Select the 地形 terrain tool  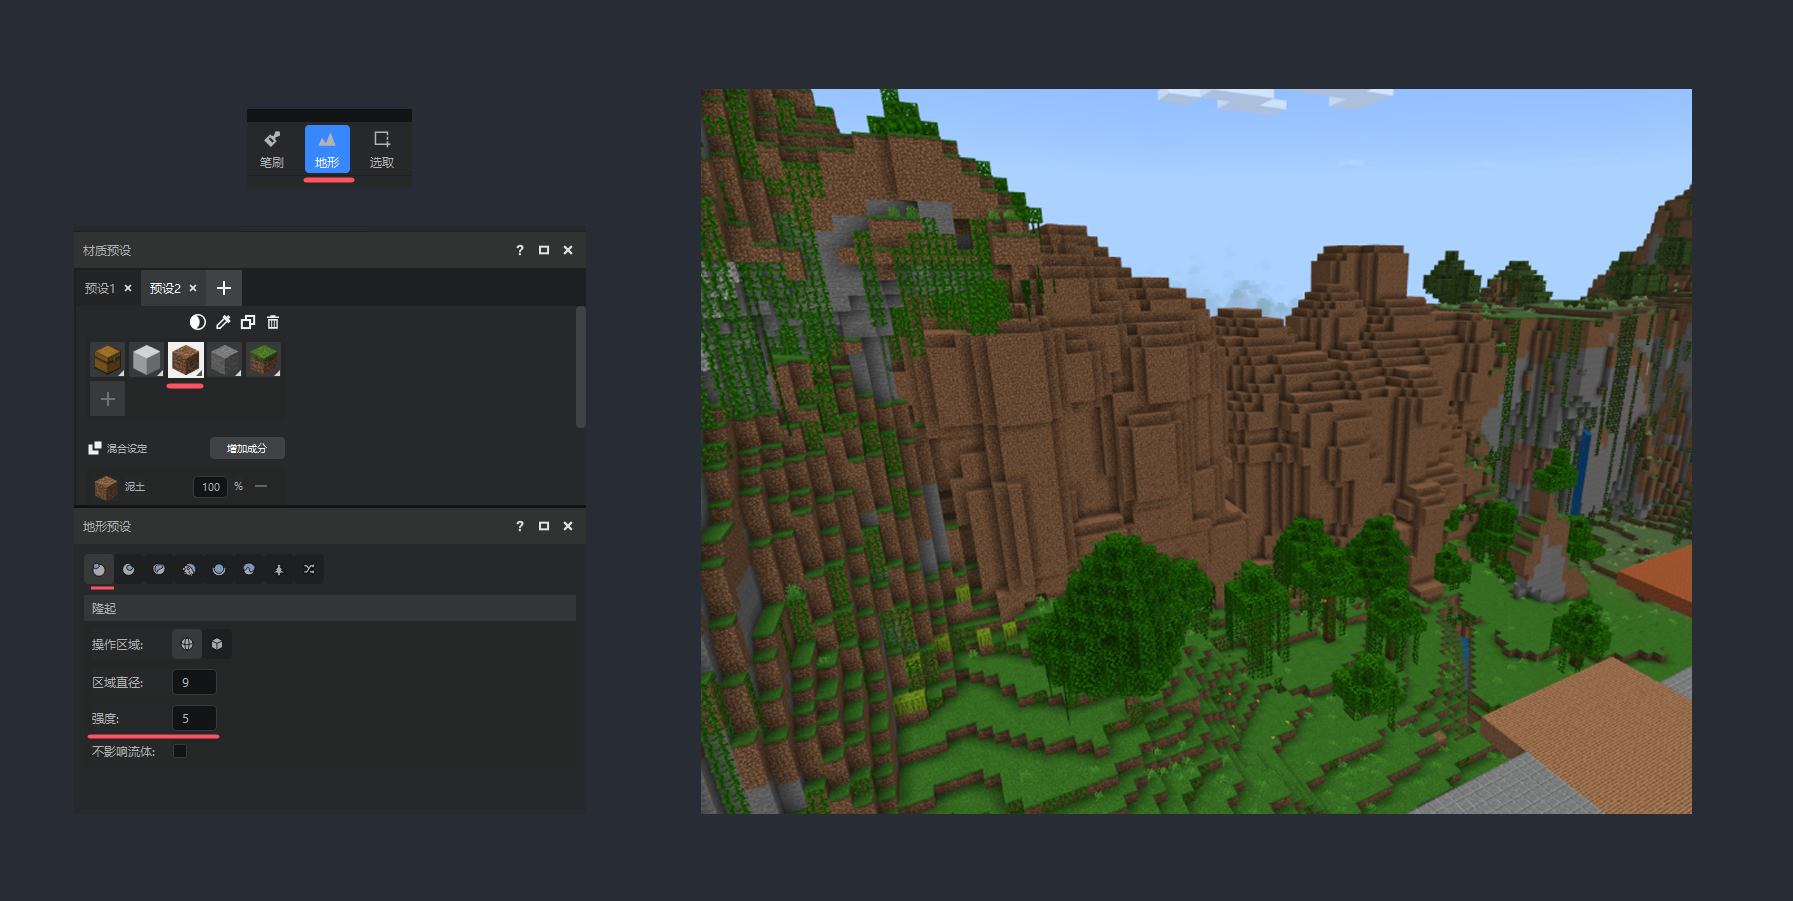(x=327, y=149)
